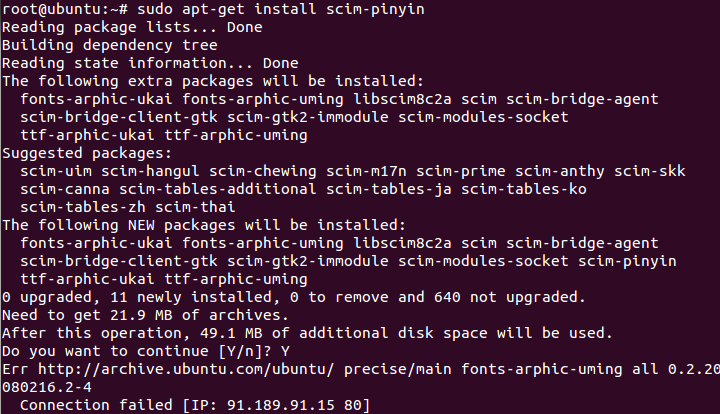Image resolution: width=720 pixels, height=414 pixels.
Task: Click the scim-tables-ko package name
Action: pyautogui.click(x=524, y=189)
